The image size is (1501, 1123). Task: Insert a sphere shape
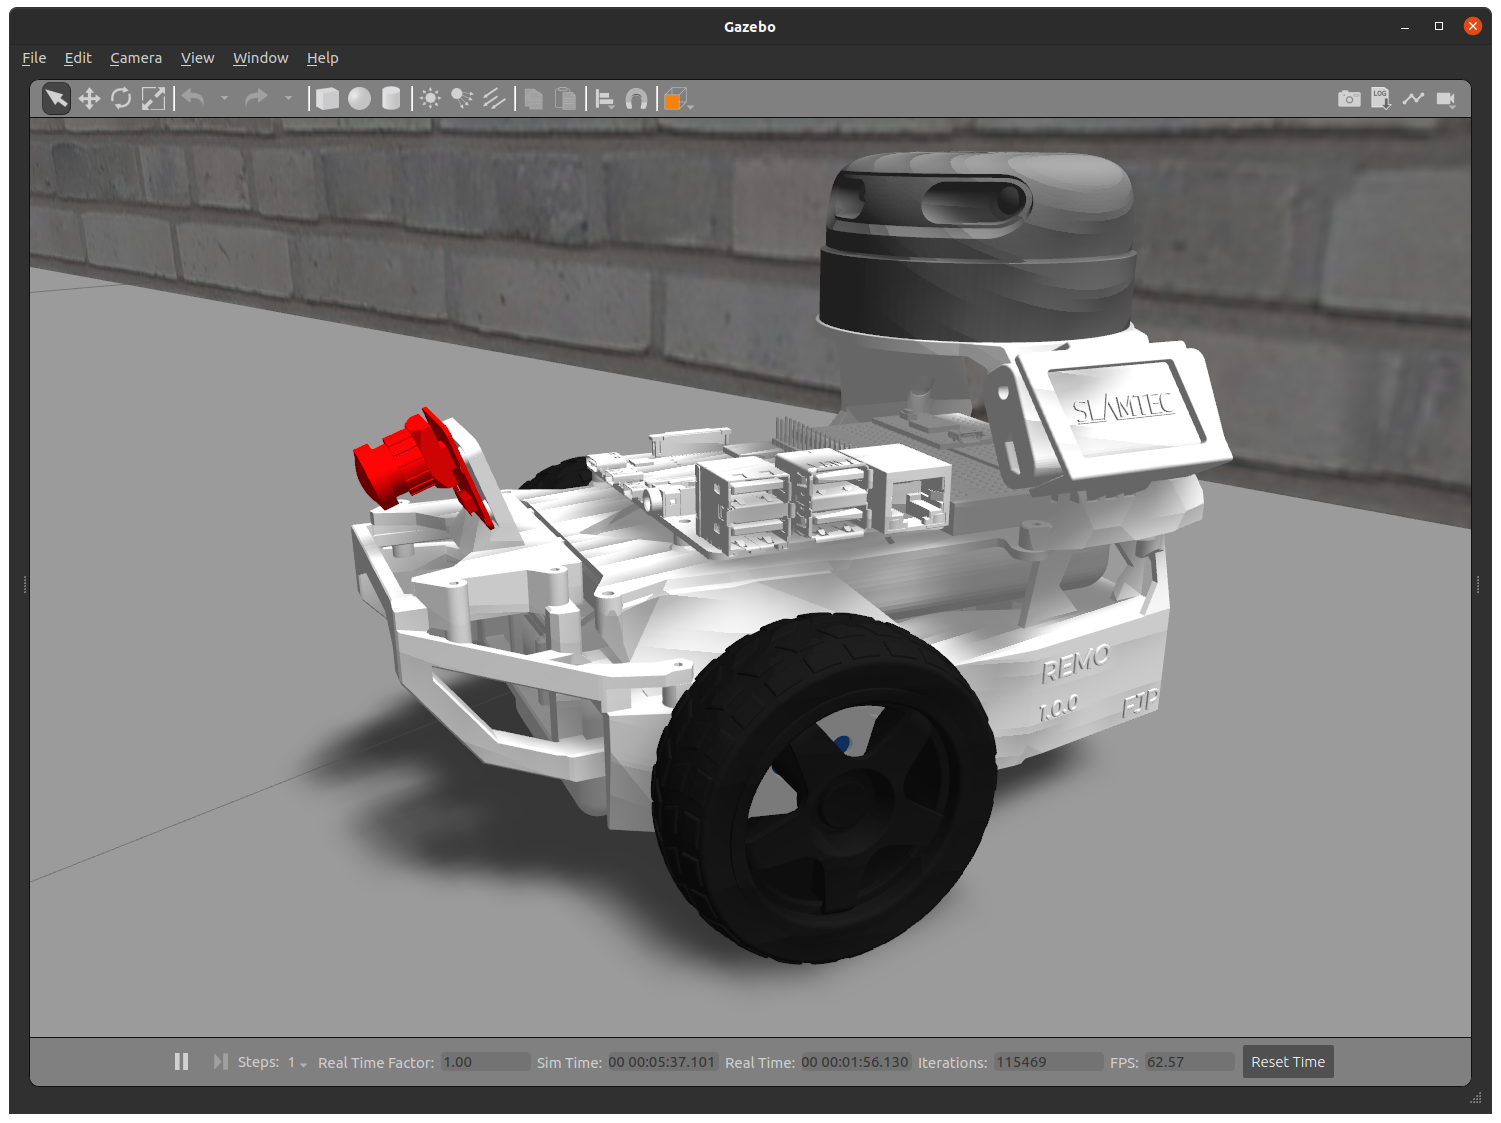(359, 98)
